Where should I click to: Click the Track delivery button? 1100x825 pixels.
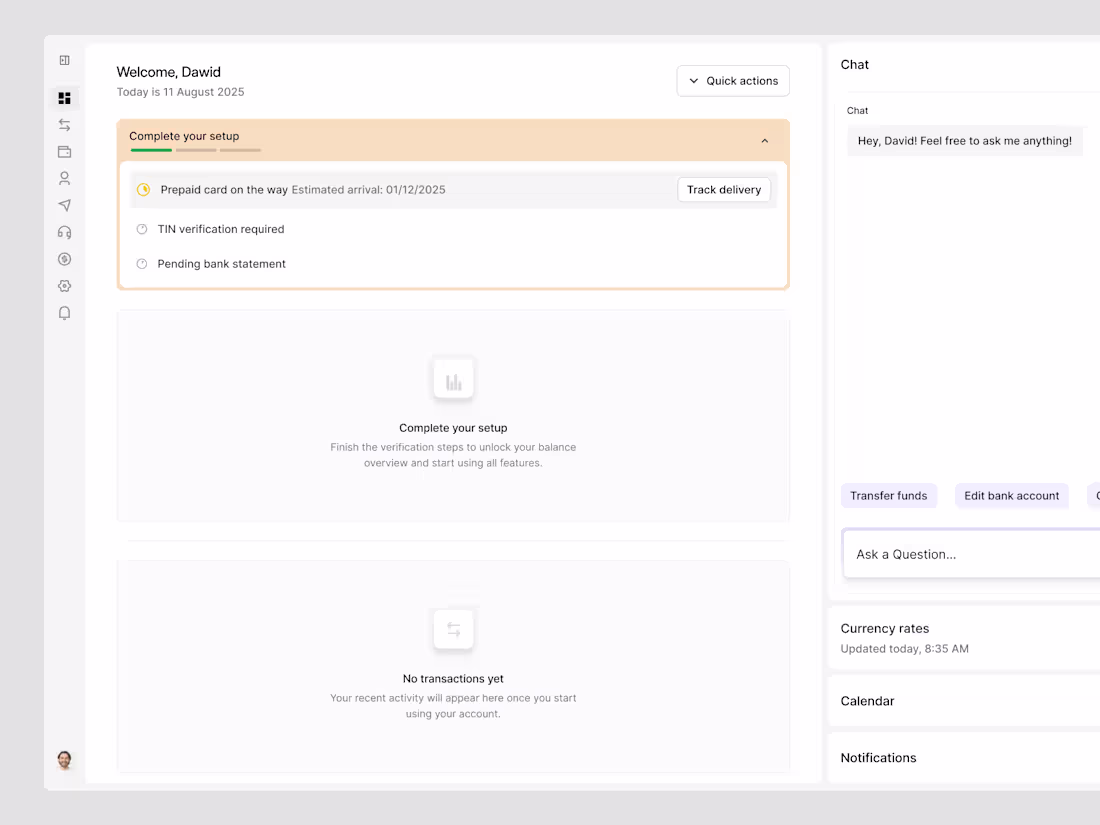click(724, 189)
